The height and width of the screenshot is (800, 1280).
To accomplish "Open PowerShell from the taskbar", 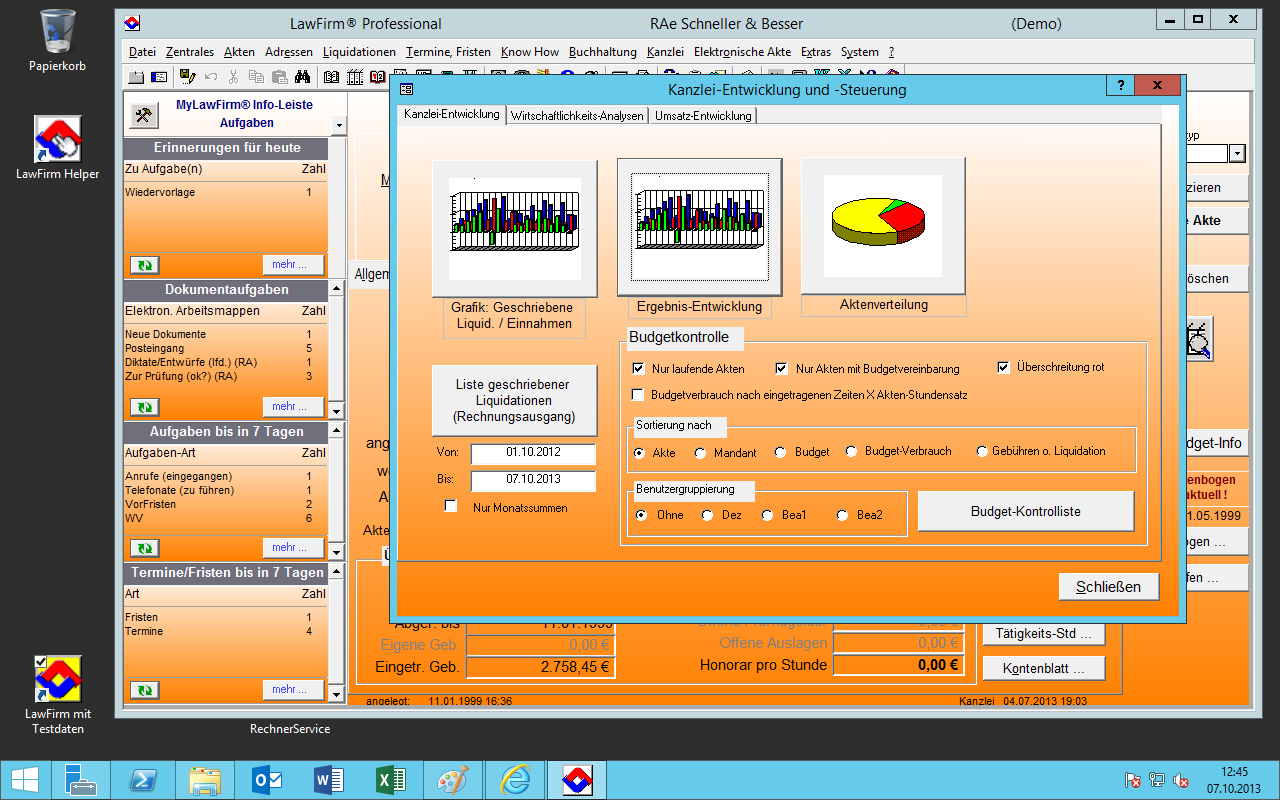I will click(x=143, y=779).
